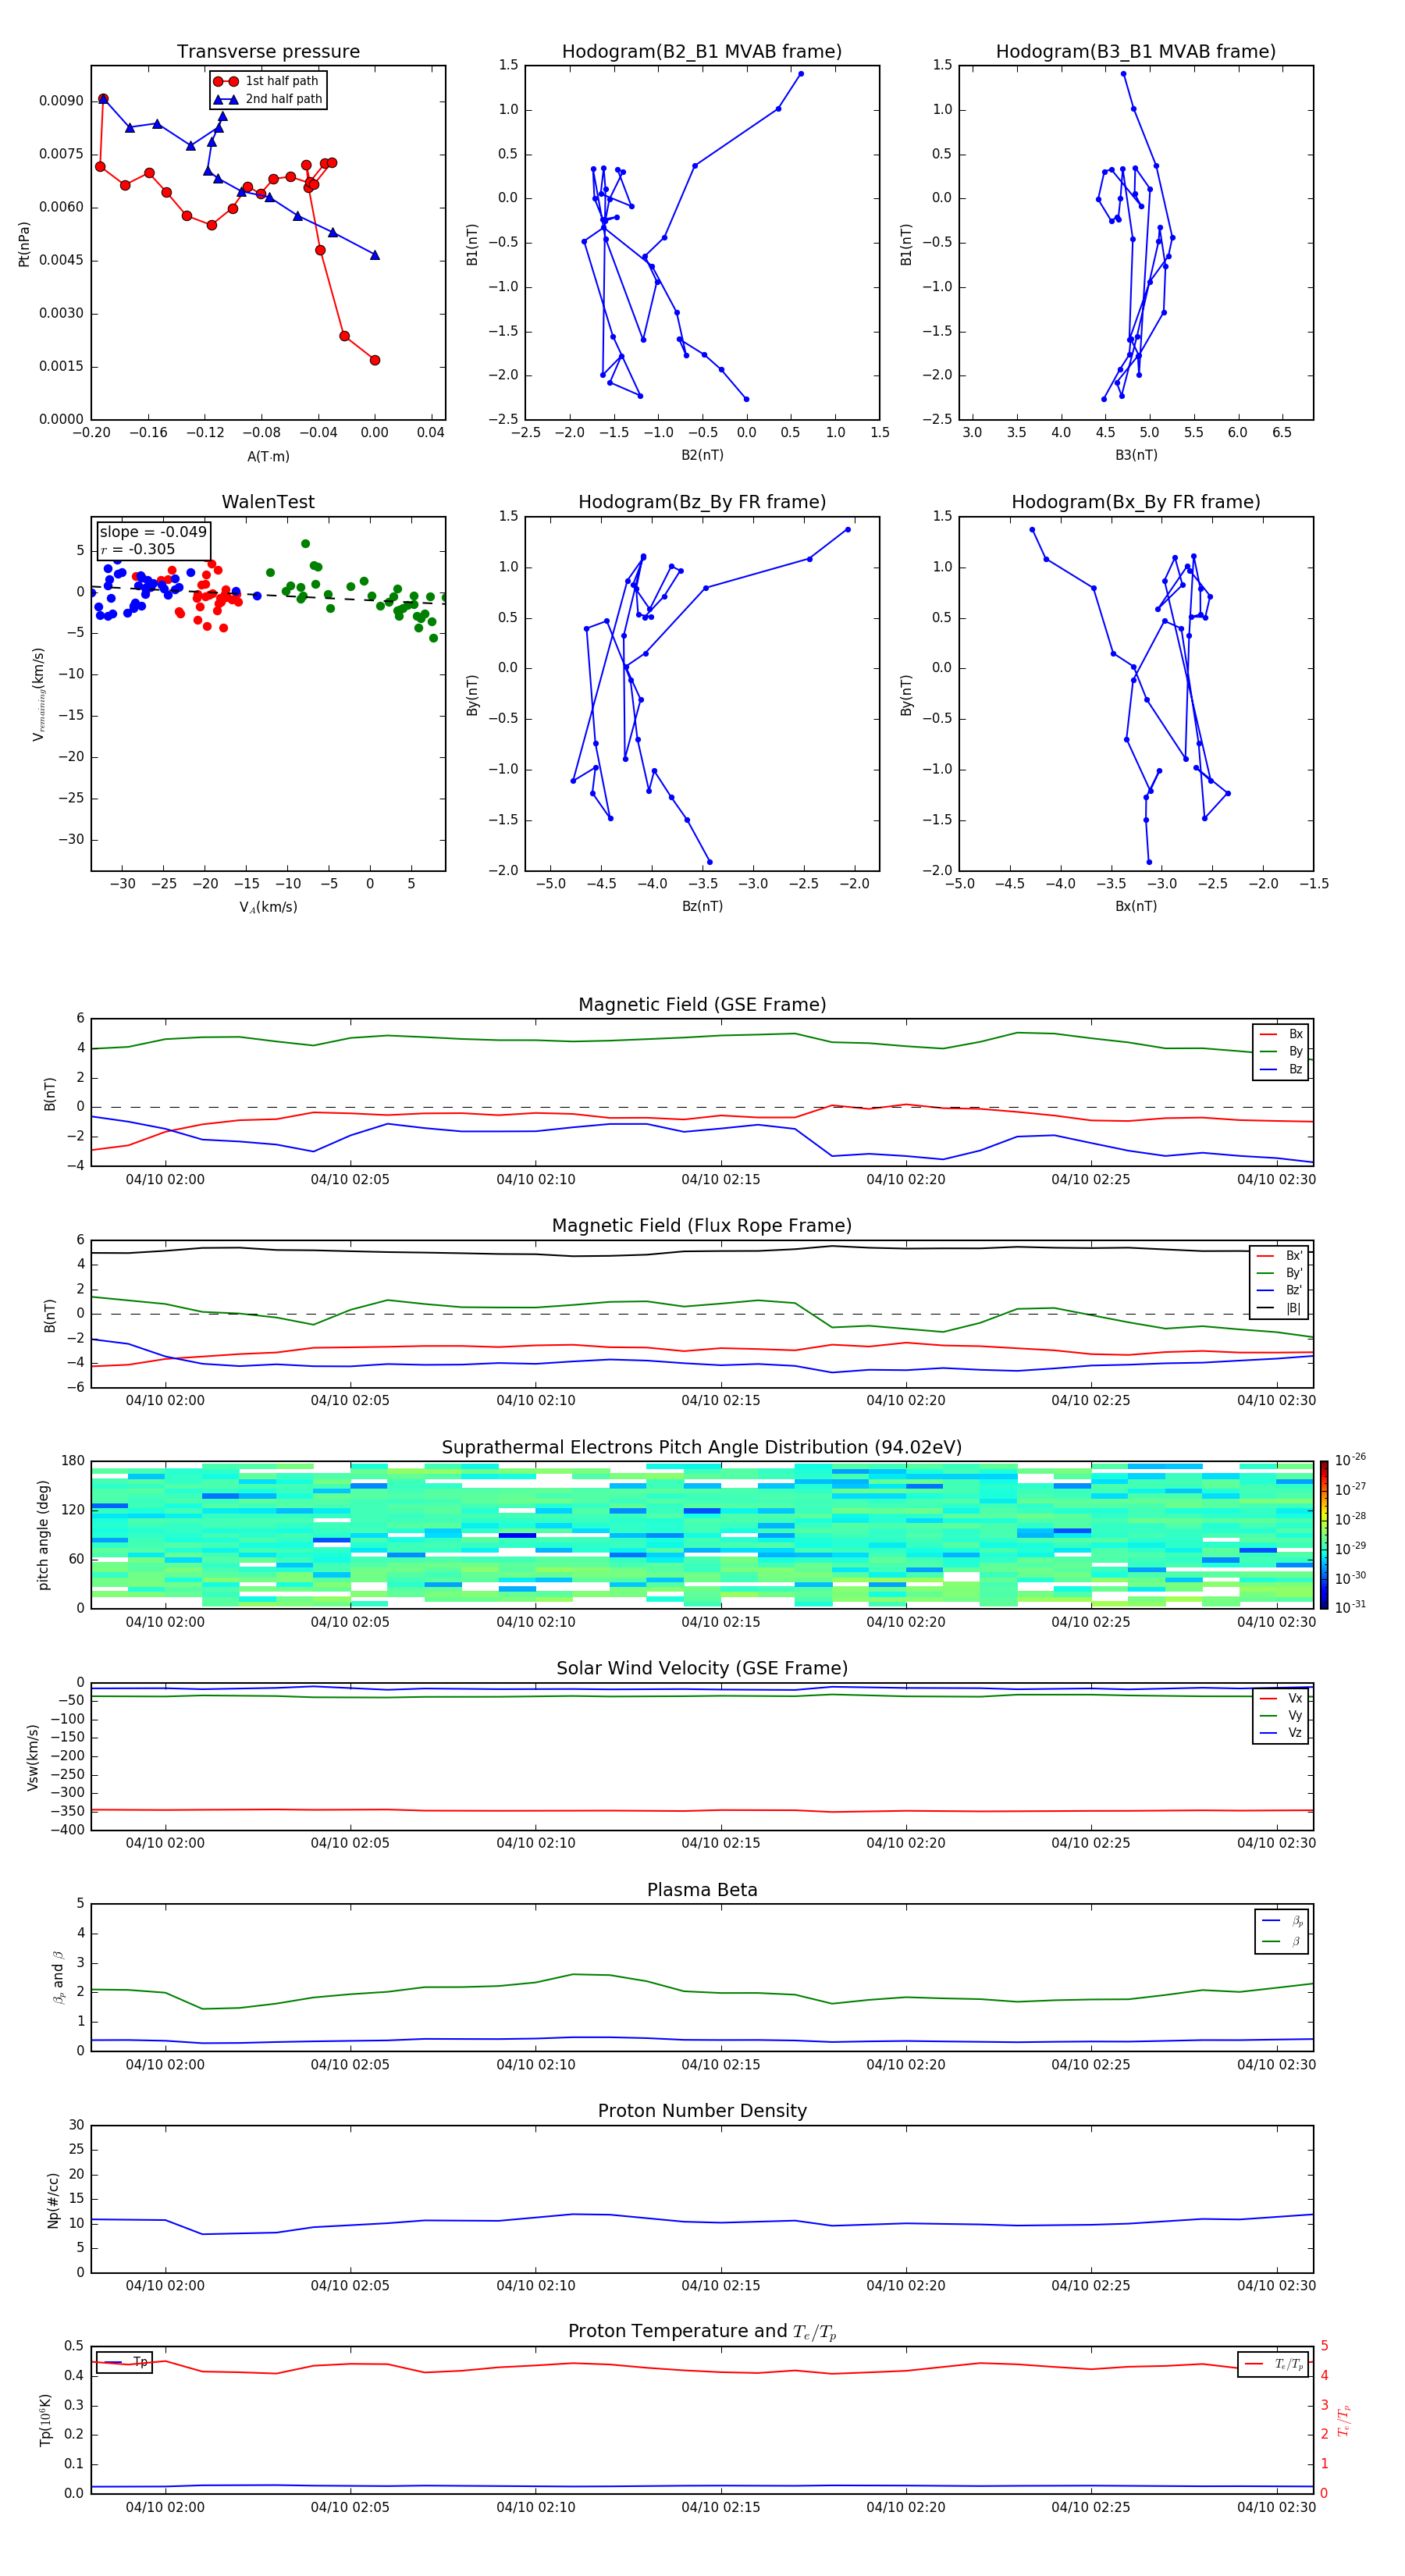The height and width of the screenshot is (2576, 1405).
Task: Click the "Proton Number Density" title
Action: [x=702, y=2111]
